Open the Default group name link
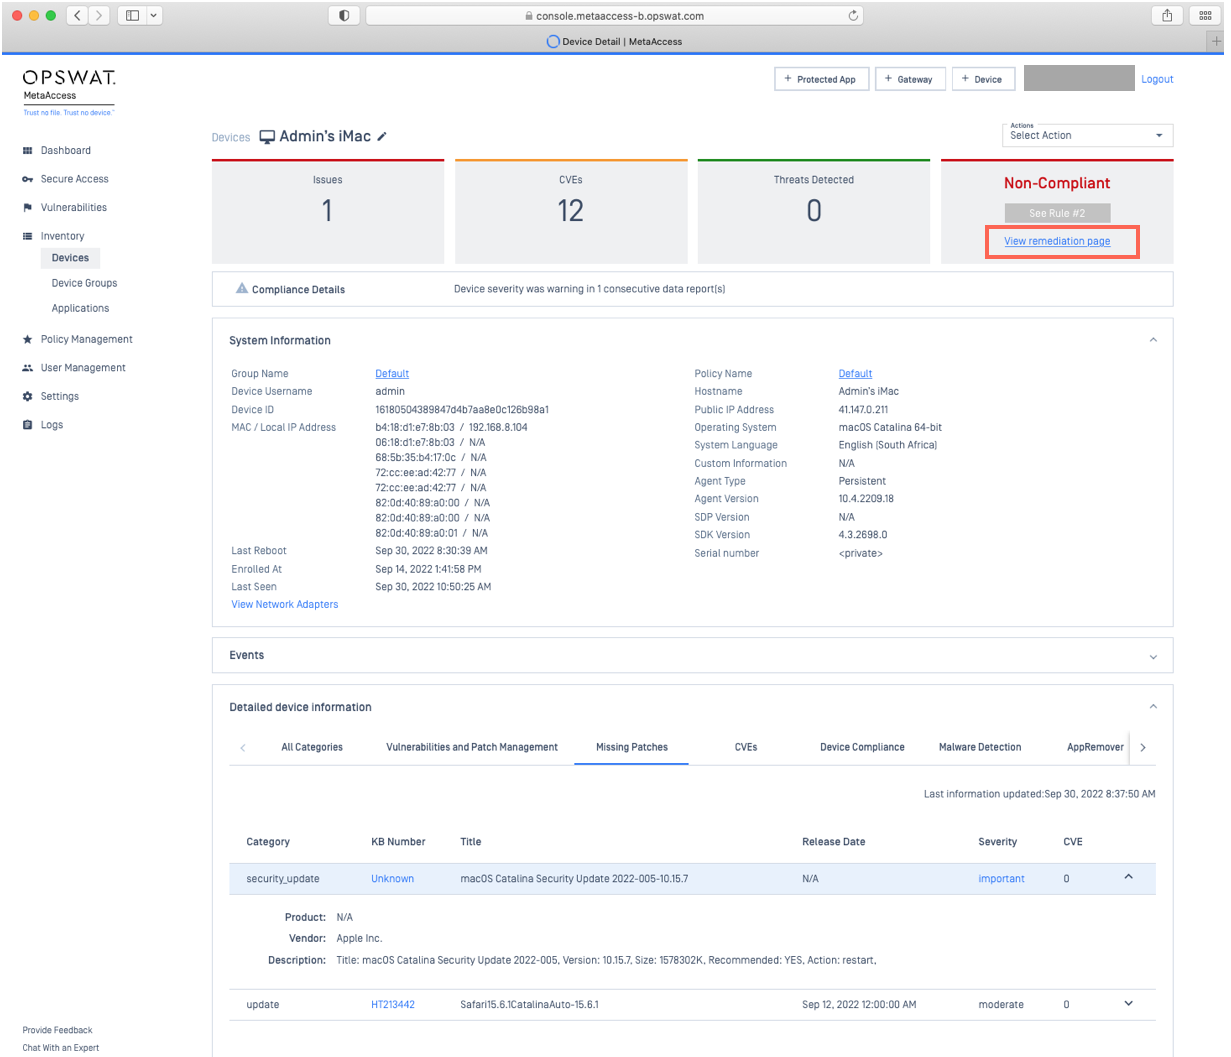 (x=392, y=373)
